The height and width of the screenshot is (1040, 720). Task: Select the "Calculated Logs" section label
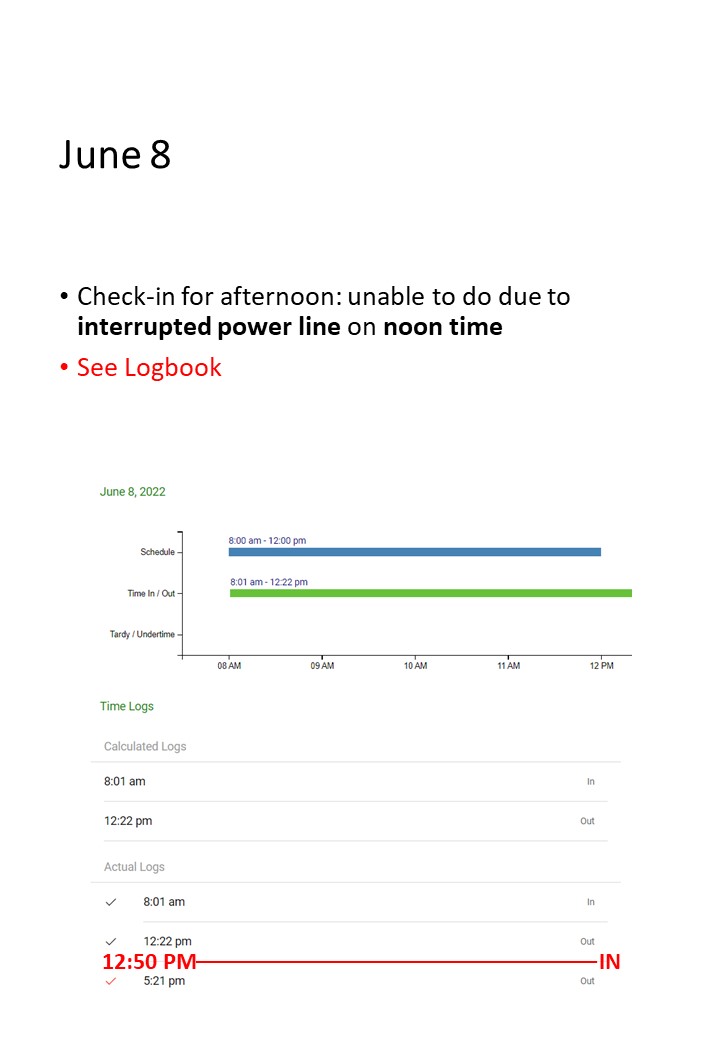coord(145,746)
